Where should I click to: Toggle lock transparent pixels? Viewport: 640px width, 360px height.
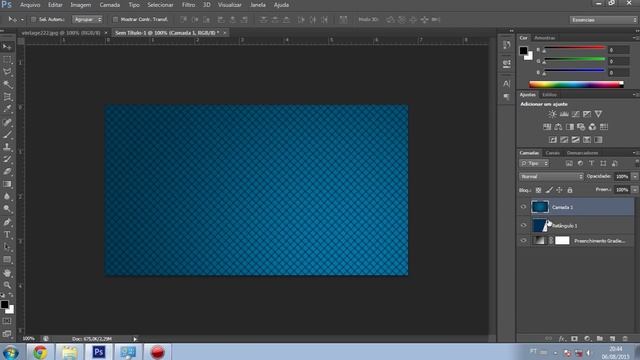point(538,190)
